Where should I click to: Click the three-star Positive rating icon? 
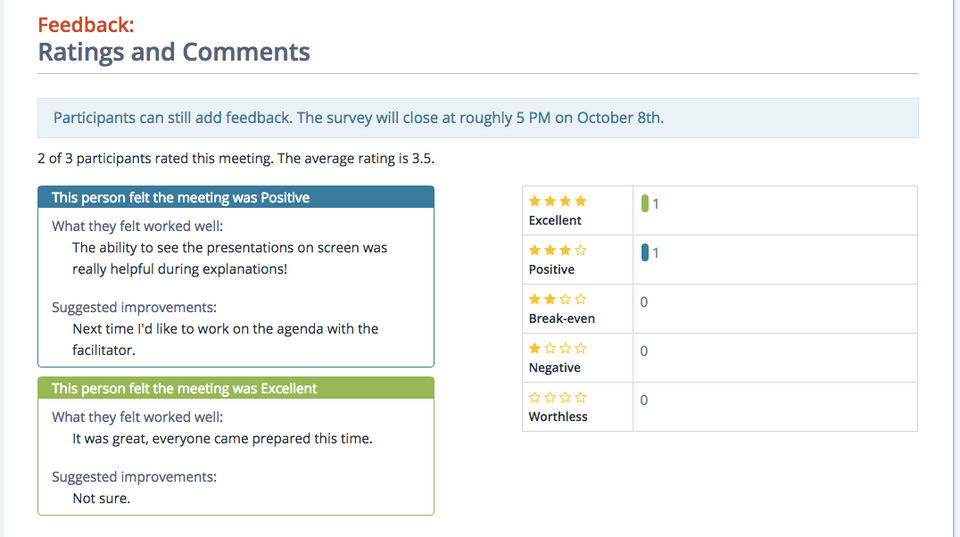tap(558, 250)
